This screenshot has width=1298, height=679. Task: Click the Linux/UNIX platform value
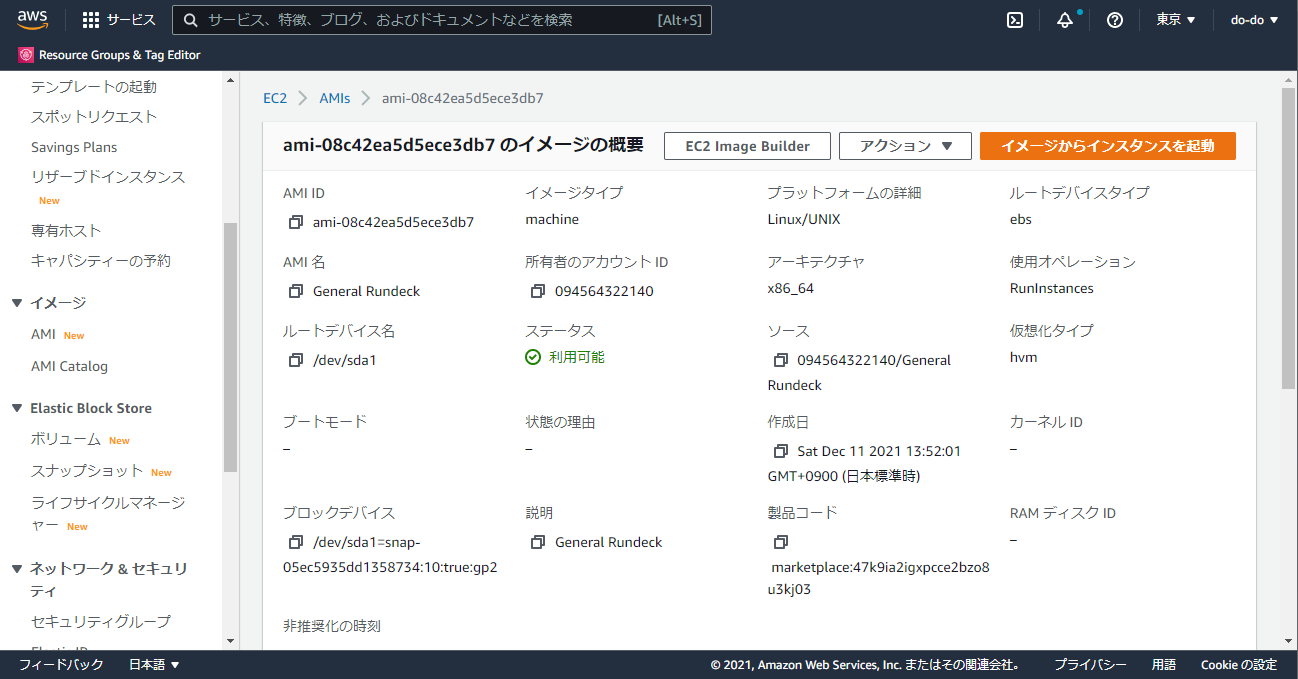coord(804,219)
